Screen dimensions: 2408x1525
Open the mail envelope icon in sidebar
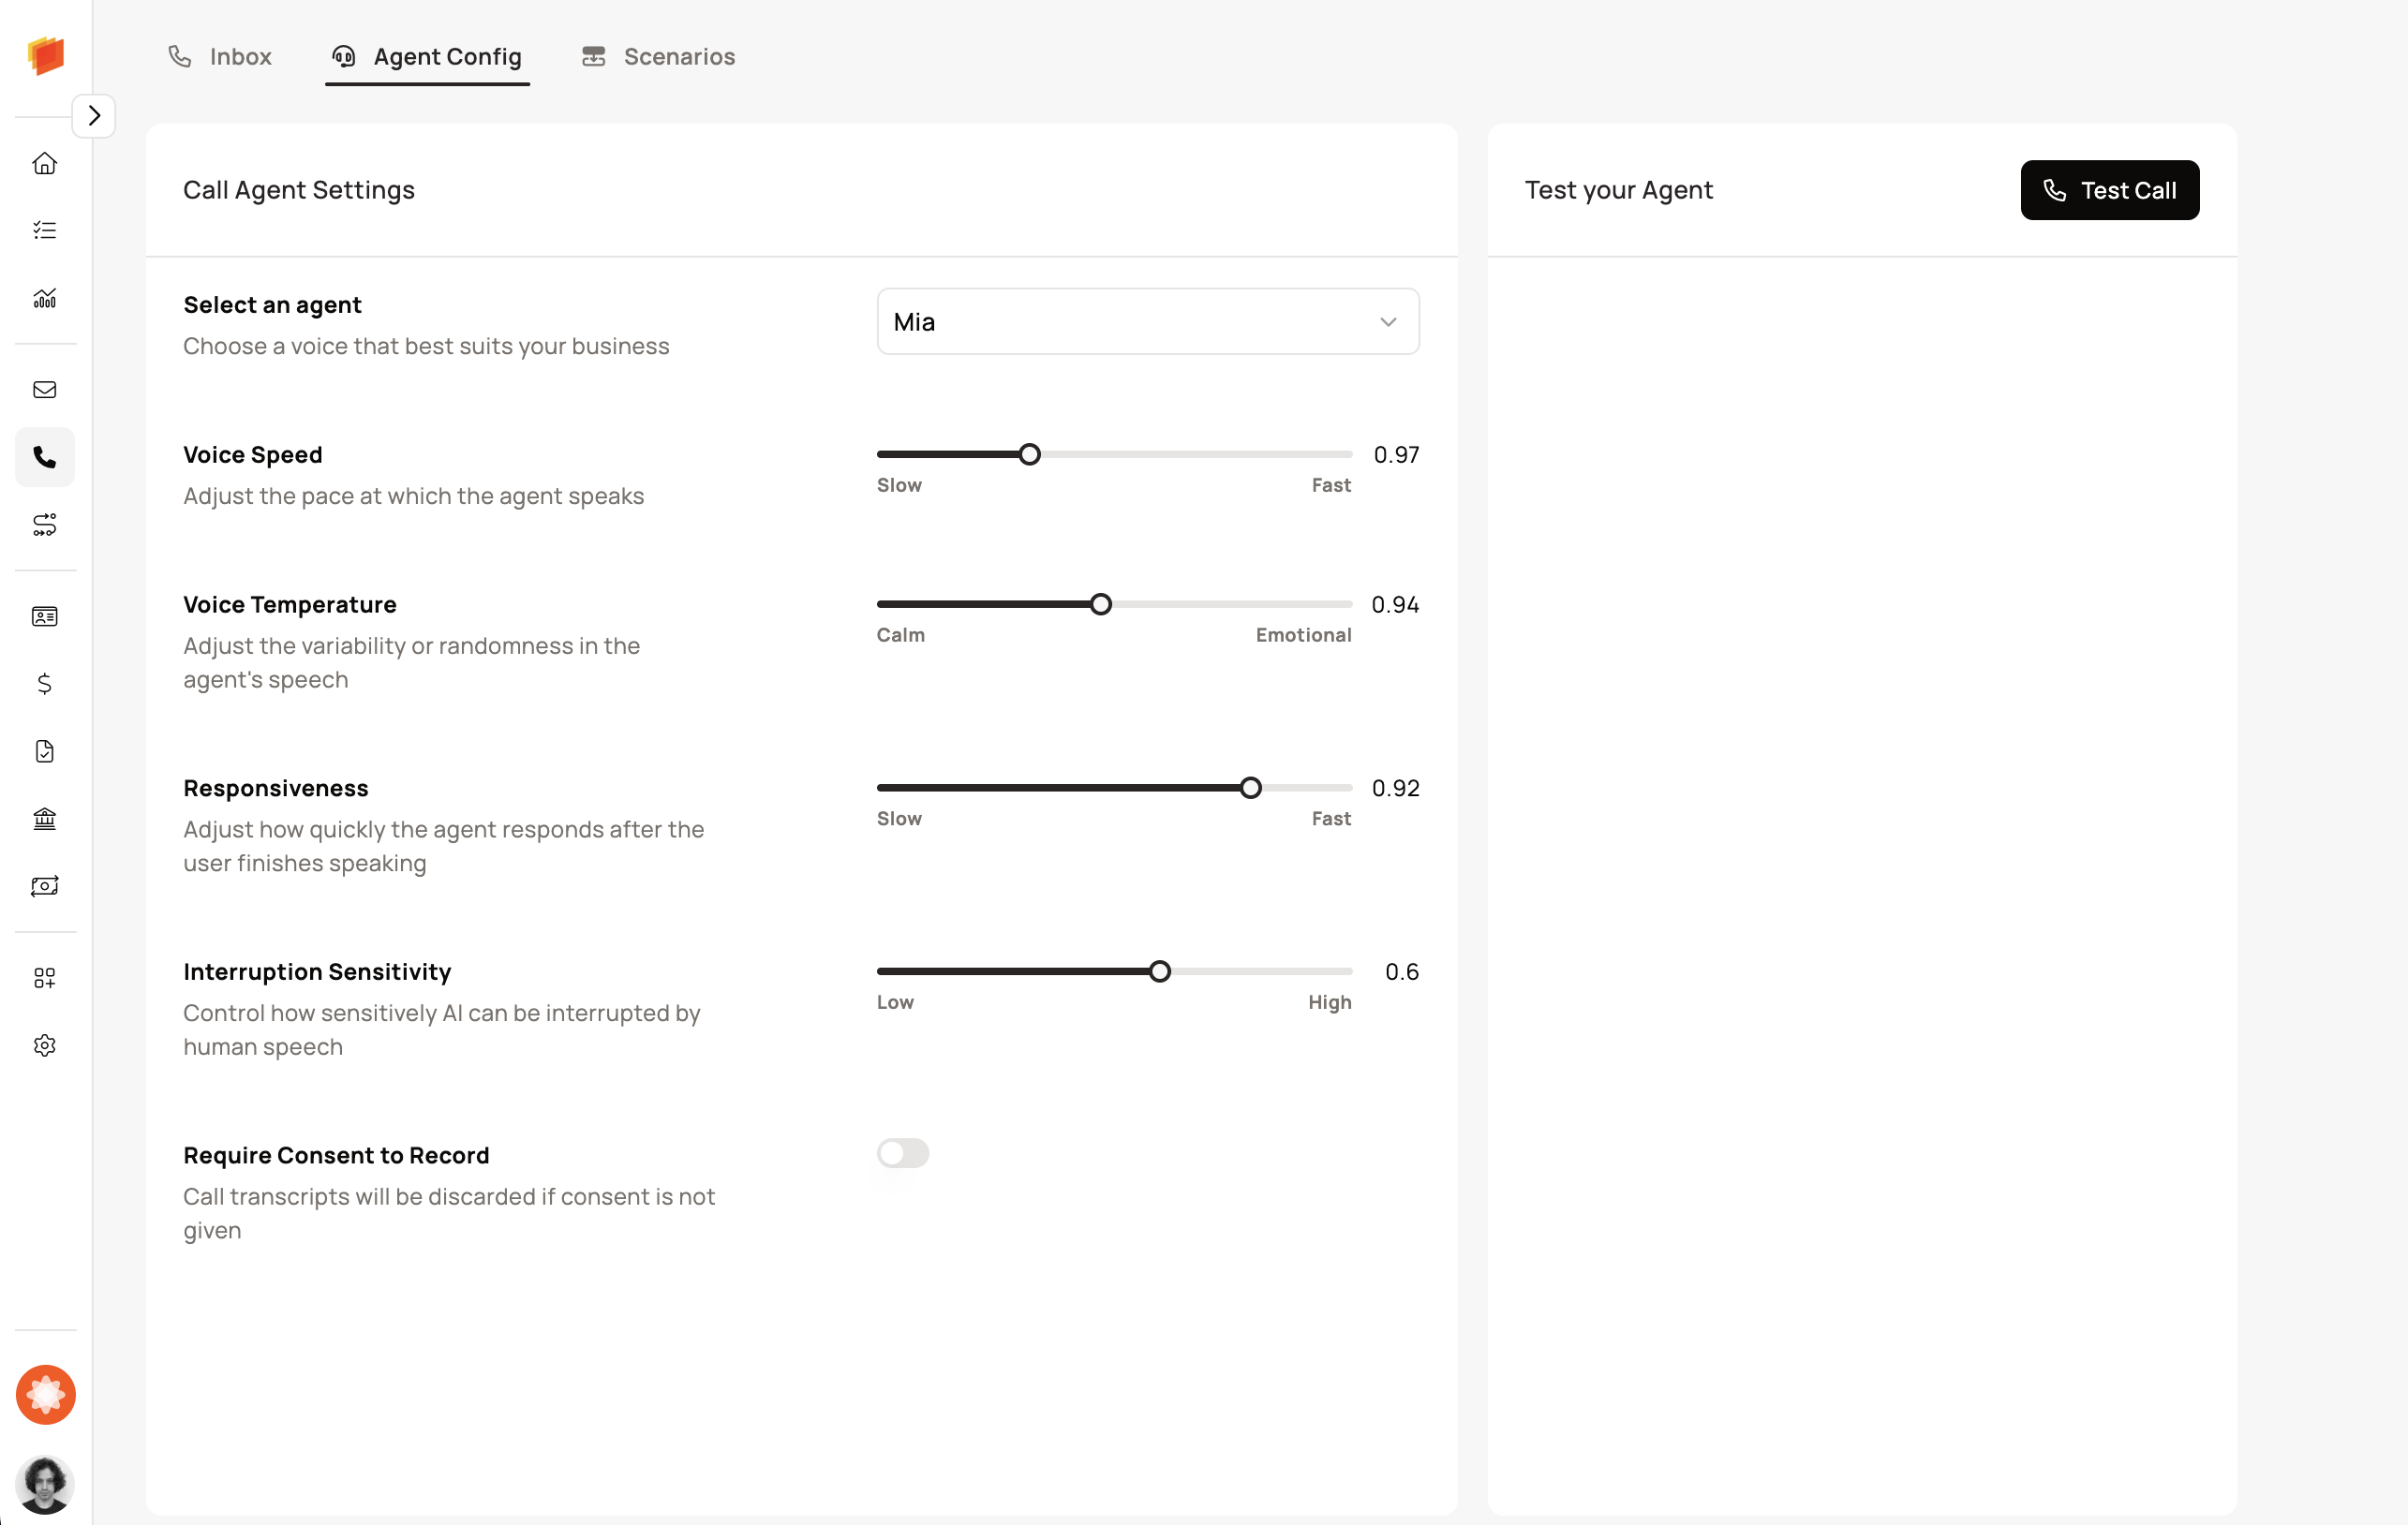click(45, 390)
